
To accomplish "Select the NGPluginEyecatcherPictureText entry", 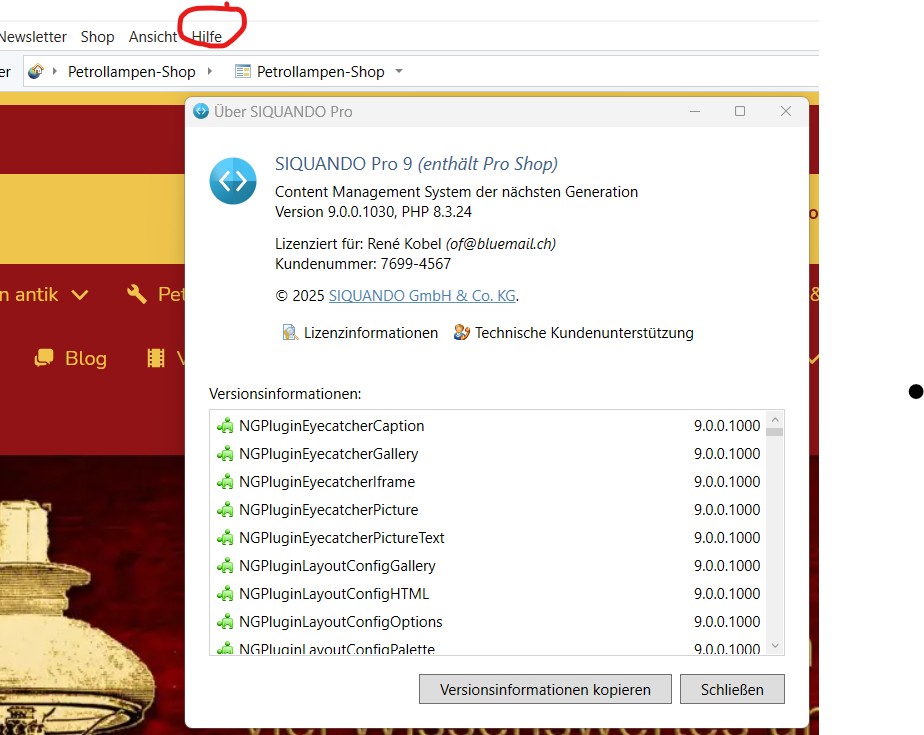I will pyautogui.click(x=489, y=538).
